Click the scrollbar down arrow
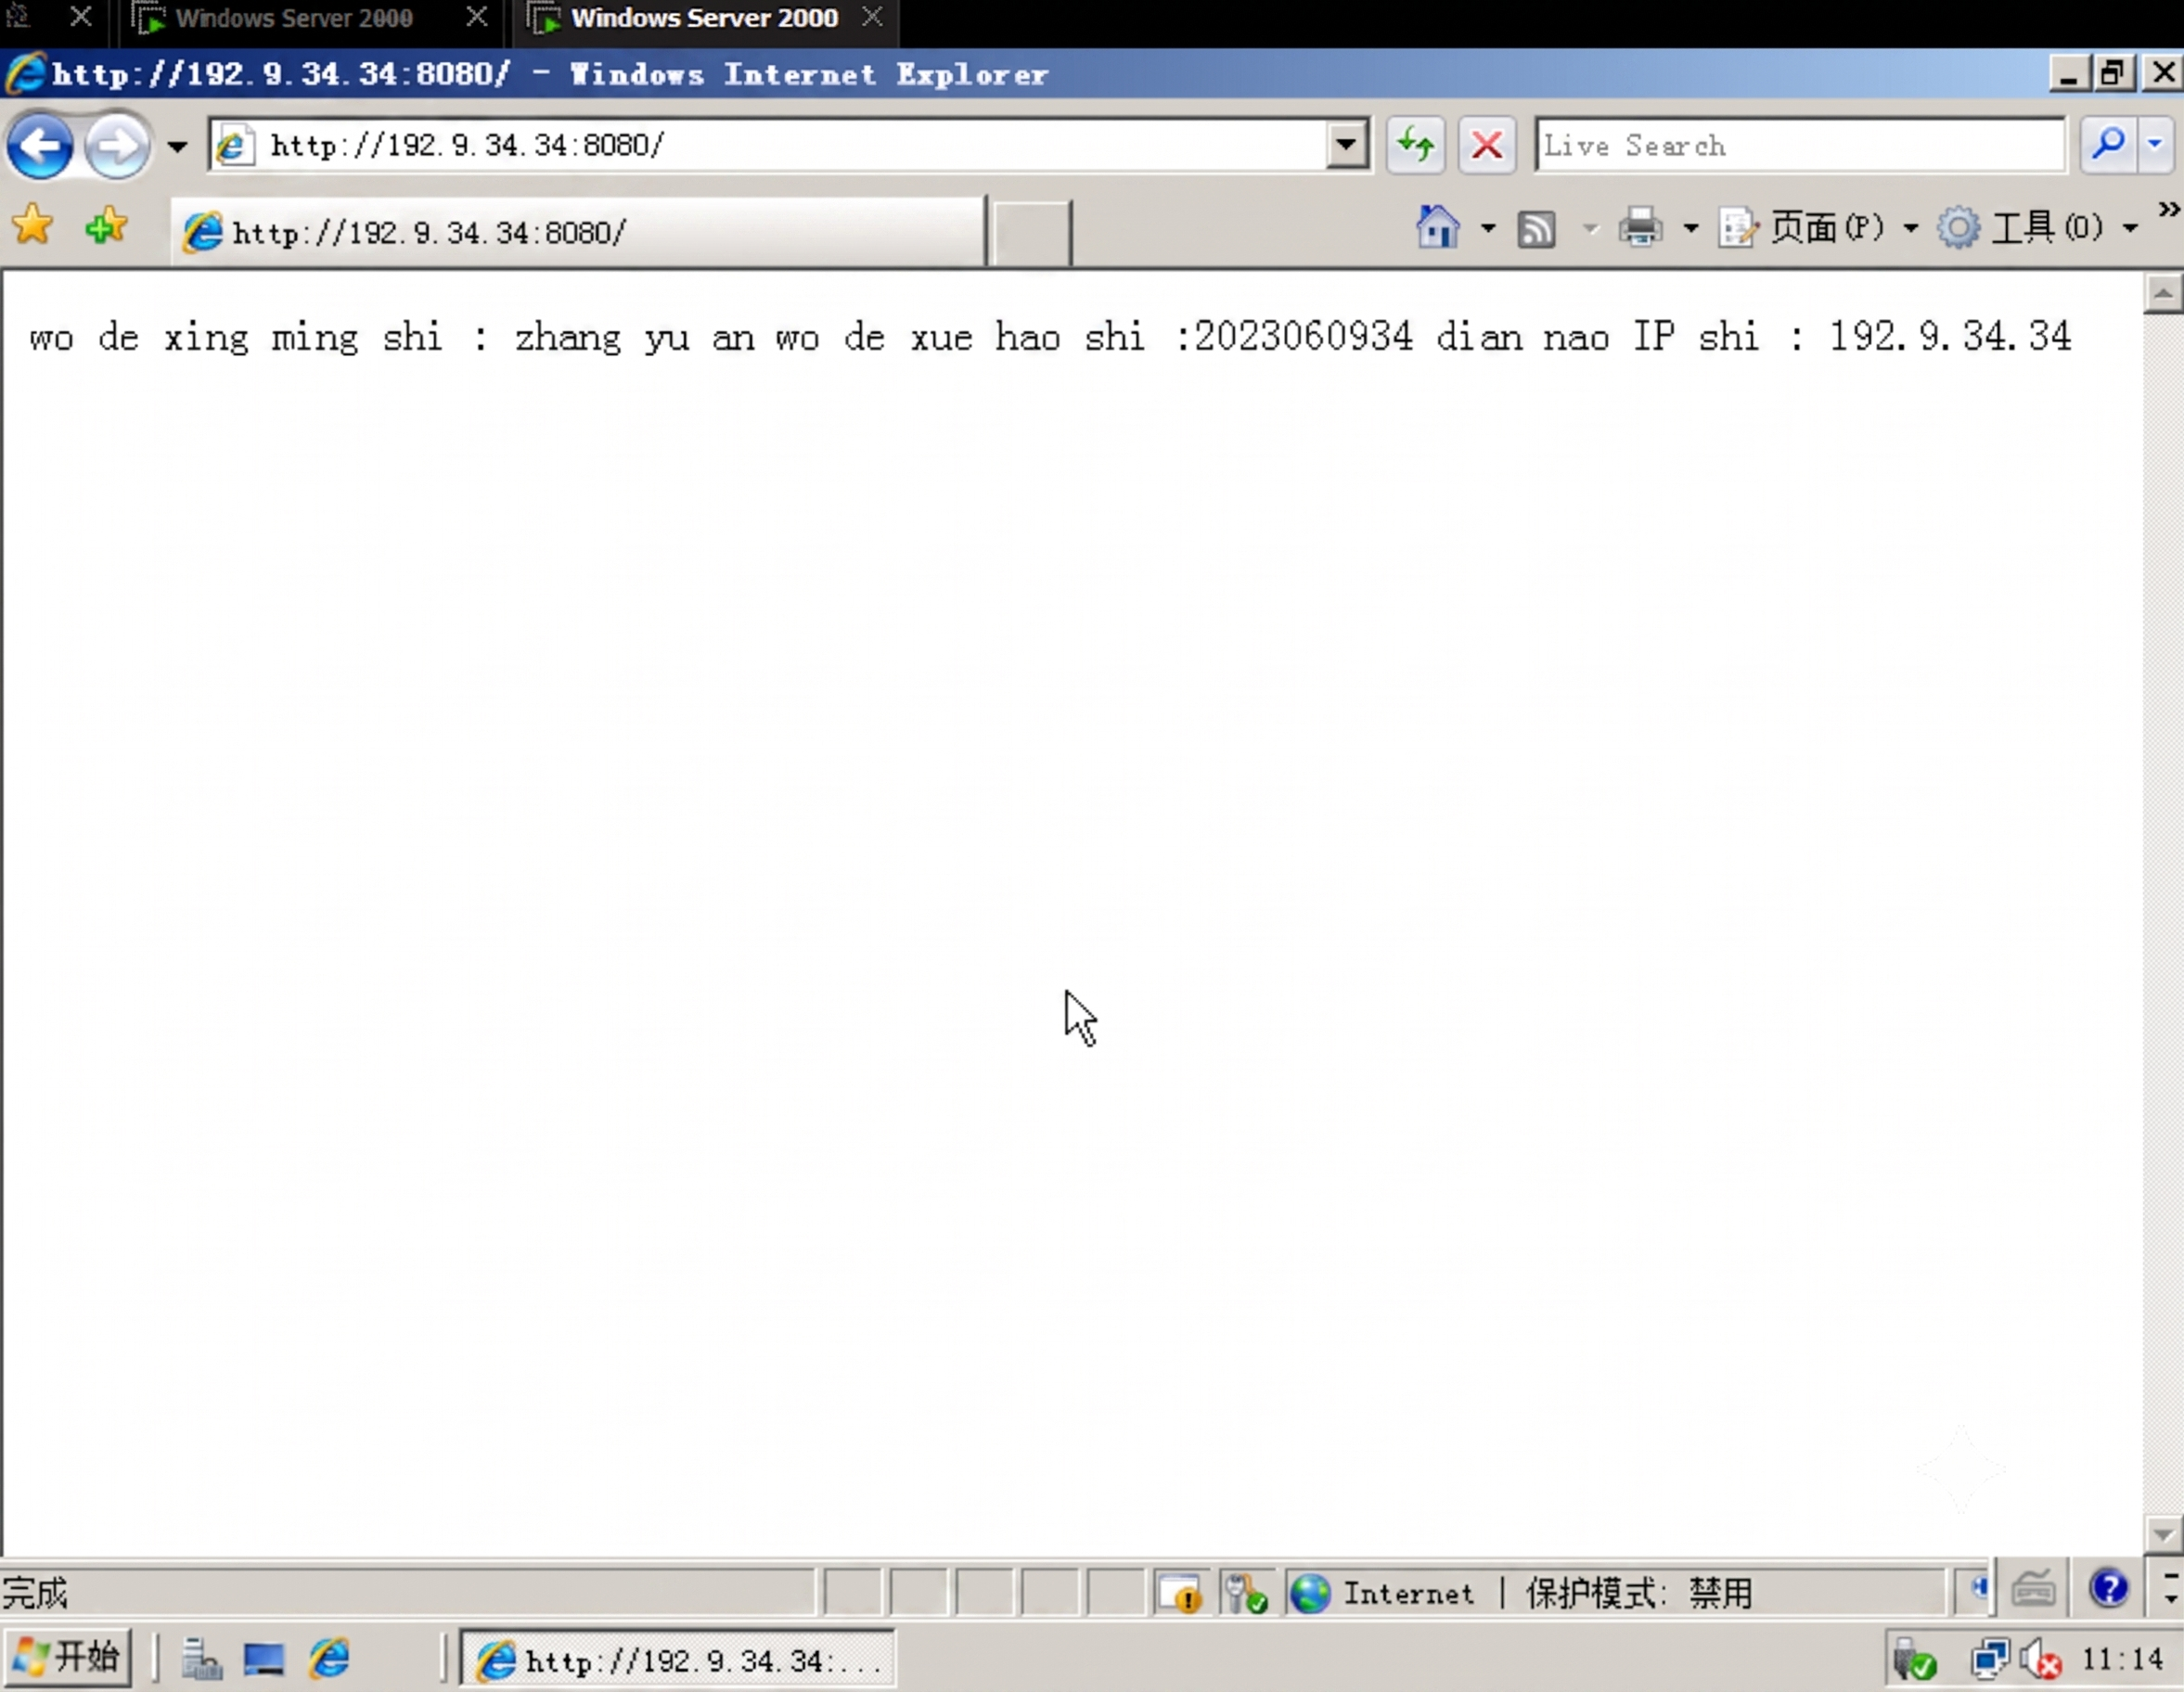Viewport: 2184px width, 1692px height. 2163,1534
